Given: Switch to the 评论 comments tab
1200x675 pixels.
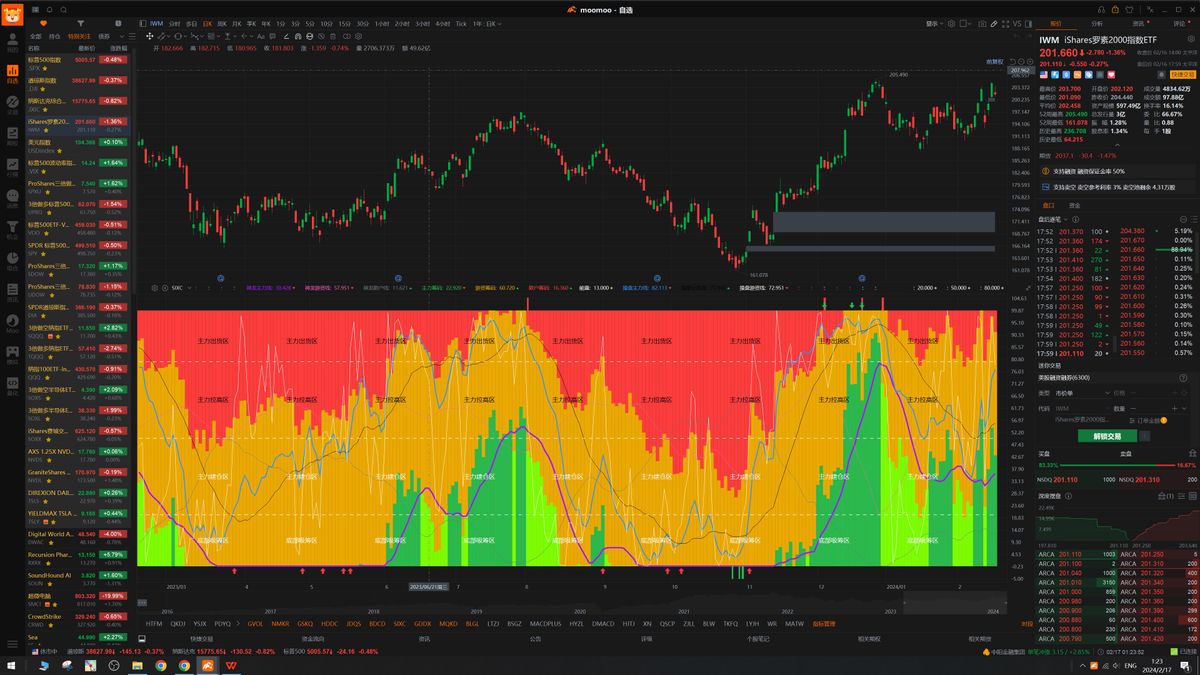Looking at the screenshot, I should (1178, 22).
